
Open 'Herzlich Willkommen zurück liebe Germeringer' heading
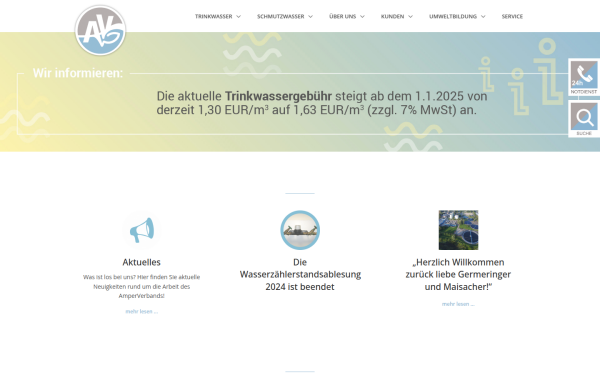pyautogui.click(x=458, y=274)
